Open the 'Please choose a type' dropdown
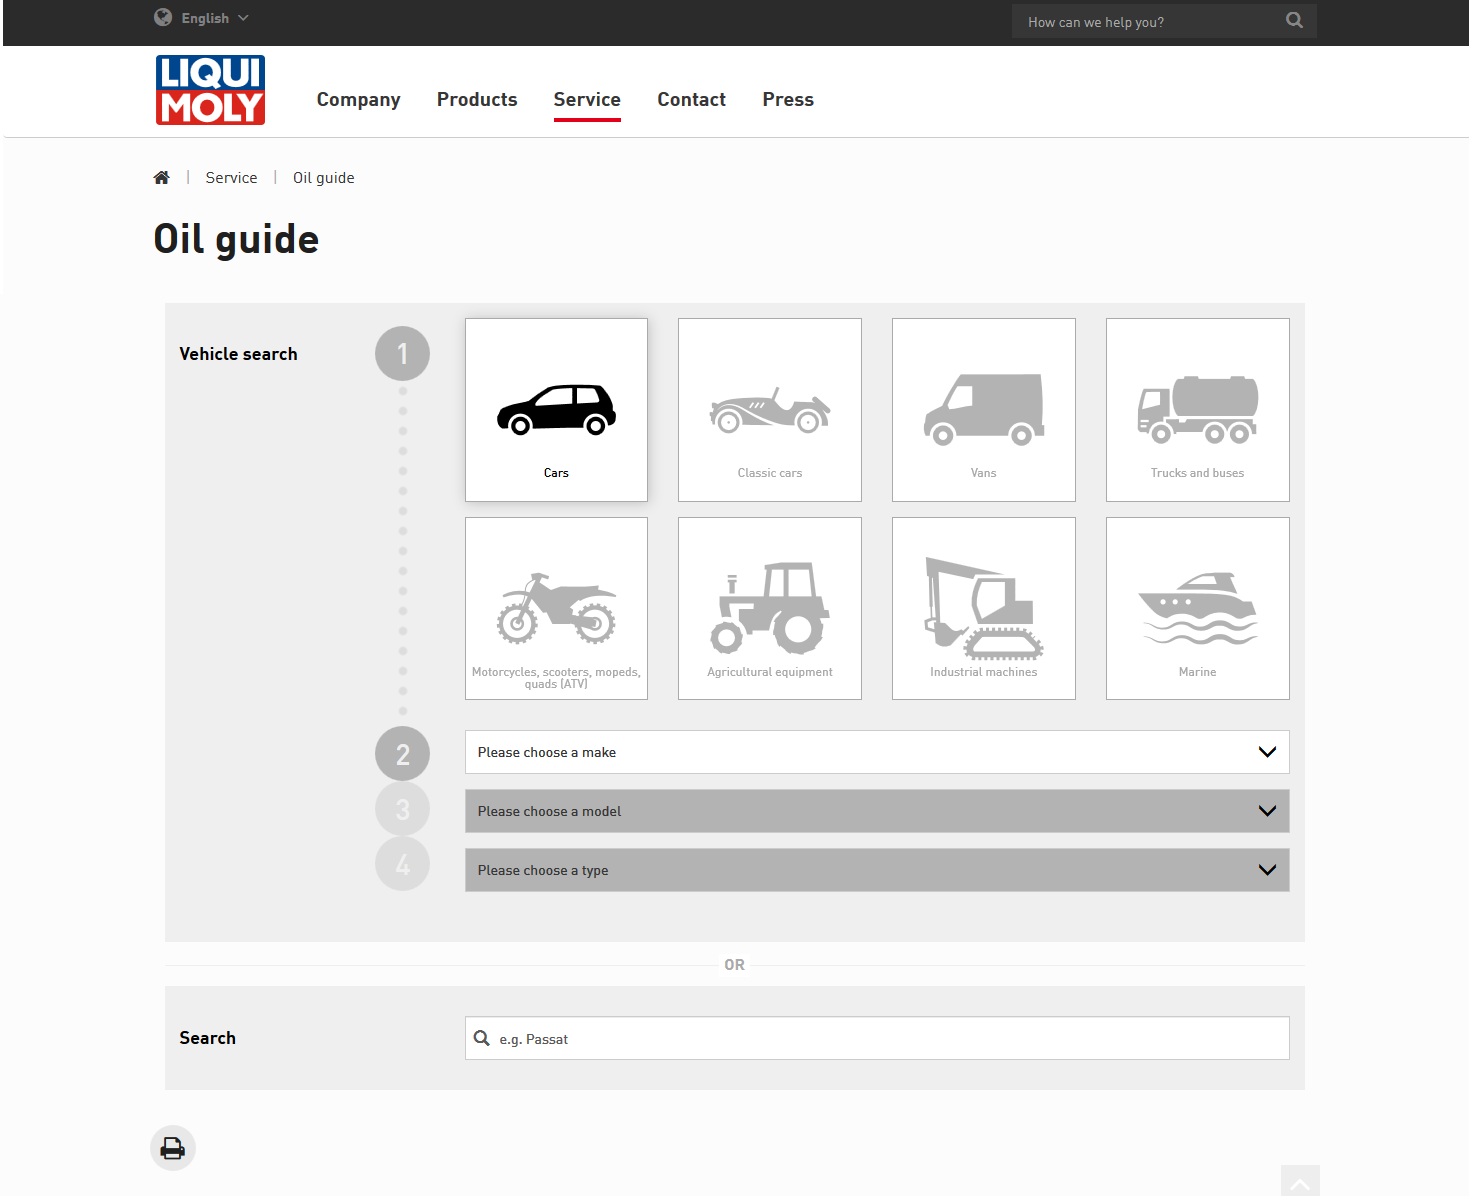 point(876,870)
